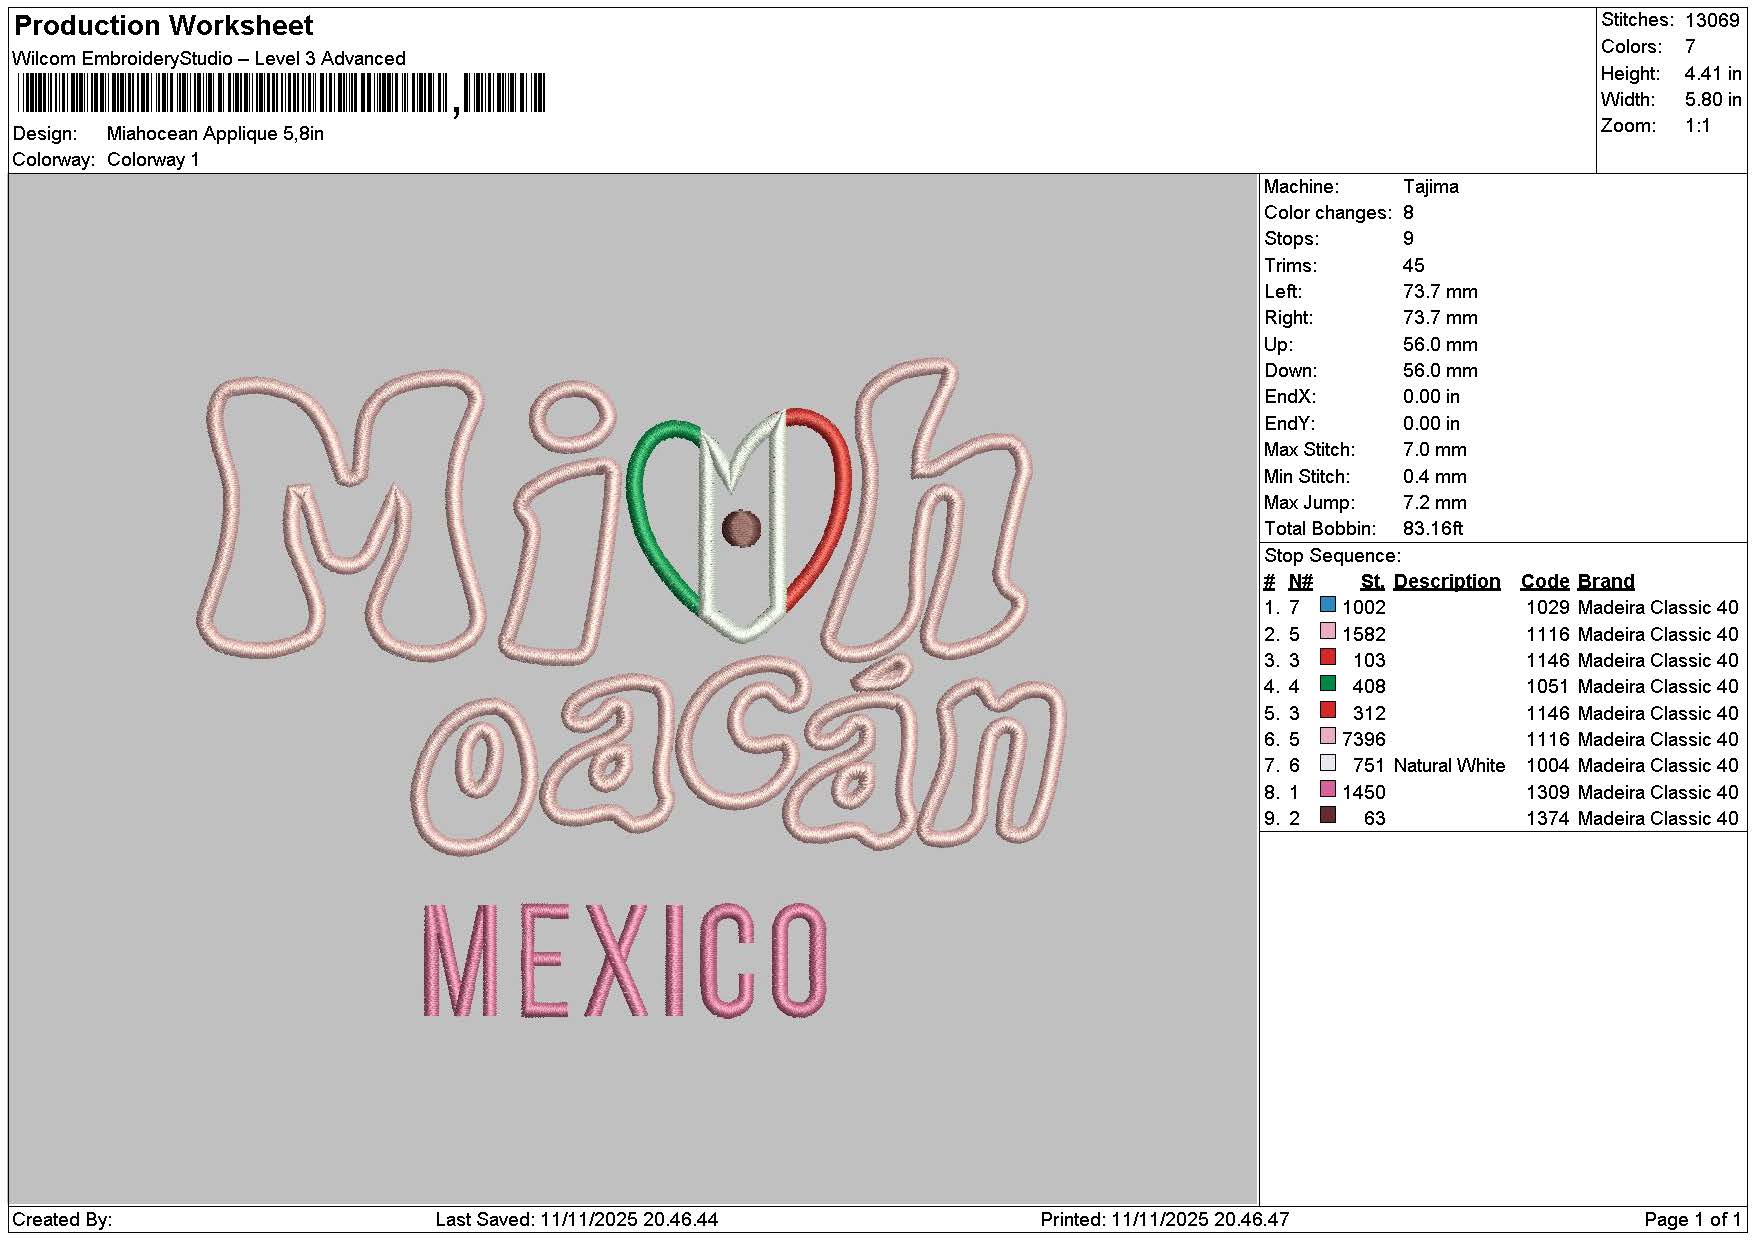Click the 'Page 1 of 1' footer text
1755x1240 pixels.
[x=1693, y=1220]
